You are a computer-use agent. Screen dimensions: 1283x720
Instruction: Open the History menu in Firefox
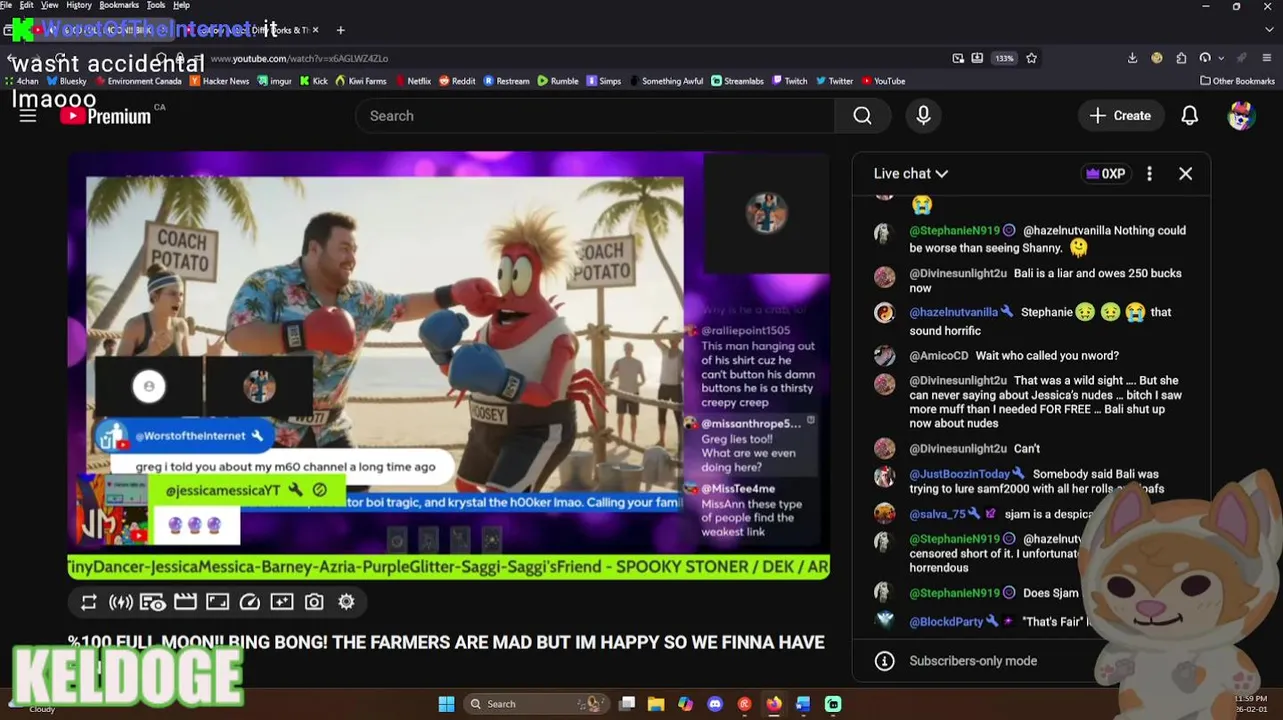pyautogui.click(x=79, y=5)
